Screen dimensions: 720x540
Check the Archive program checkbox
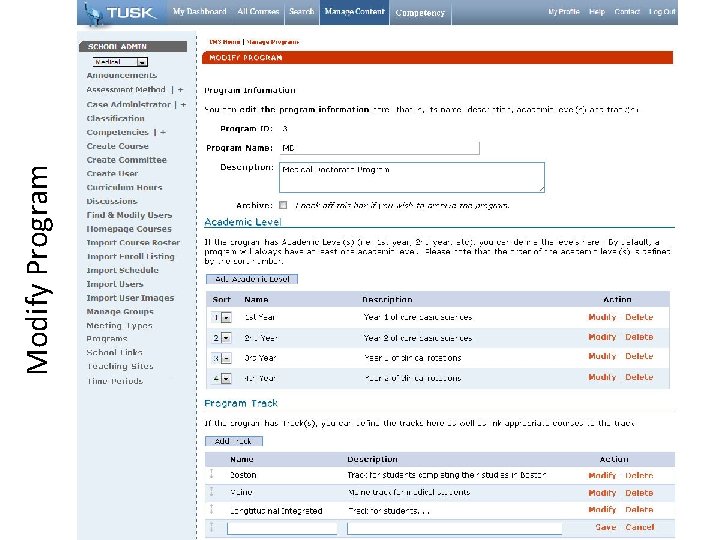[x=283, y=205]
